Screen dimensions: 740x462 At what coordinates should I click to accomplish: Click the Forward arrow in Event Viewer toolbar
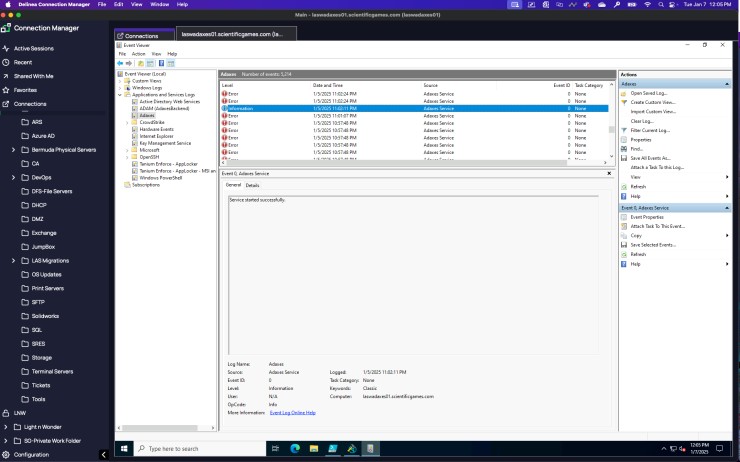[x=128, y=63]
